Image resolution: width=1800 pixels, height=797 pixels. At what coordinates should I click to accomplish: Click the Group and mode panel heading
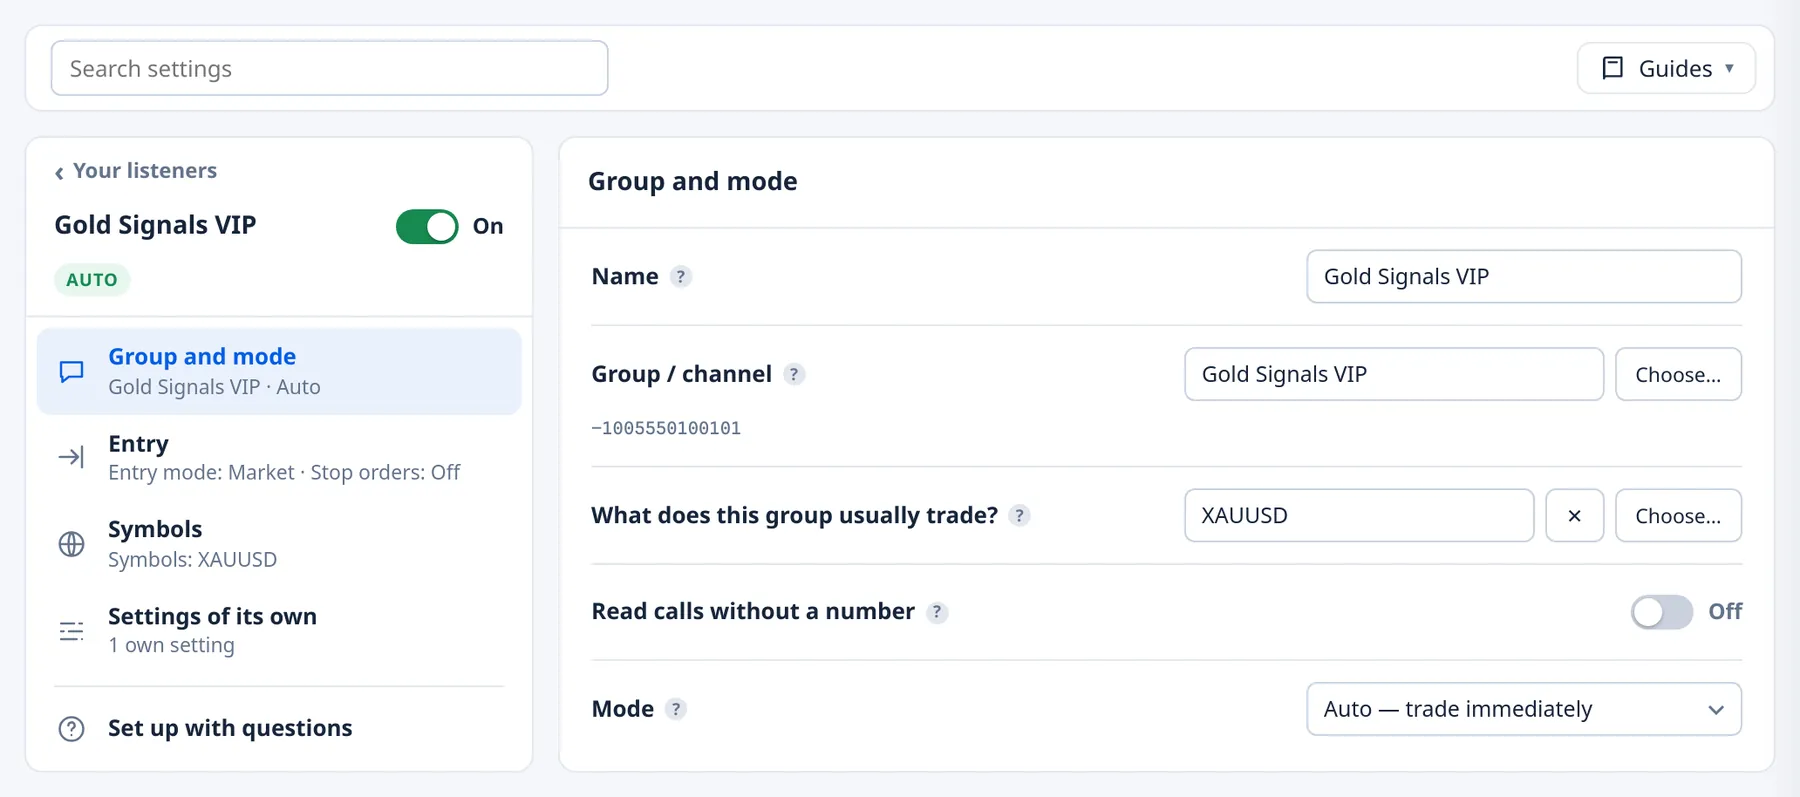coord(693,181)
